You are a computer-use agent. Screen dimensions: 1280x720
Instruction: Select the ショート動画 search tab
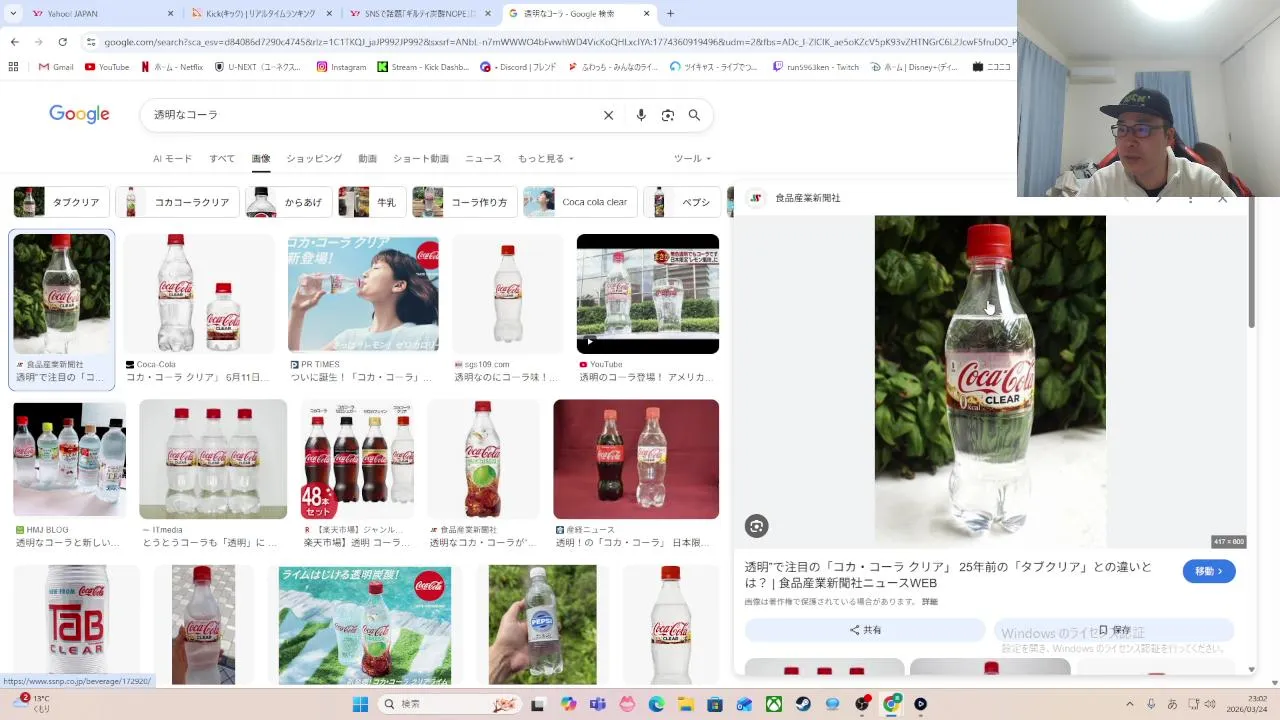(421, 159)
